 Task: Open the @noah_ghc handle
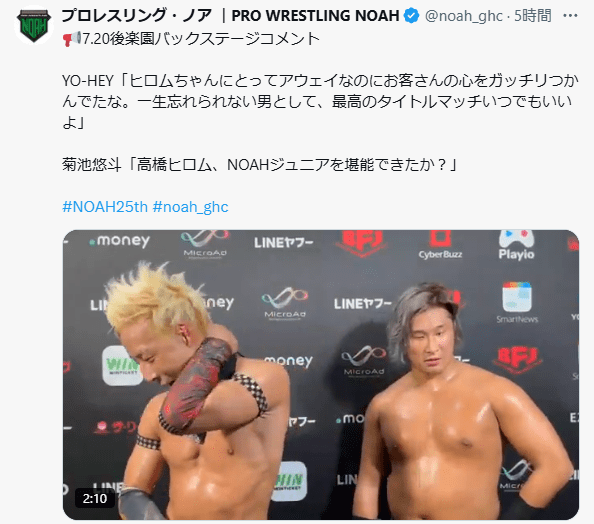tap(464, 16)
